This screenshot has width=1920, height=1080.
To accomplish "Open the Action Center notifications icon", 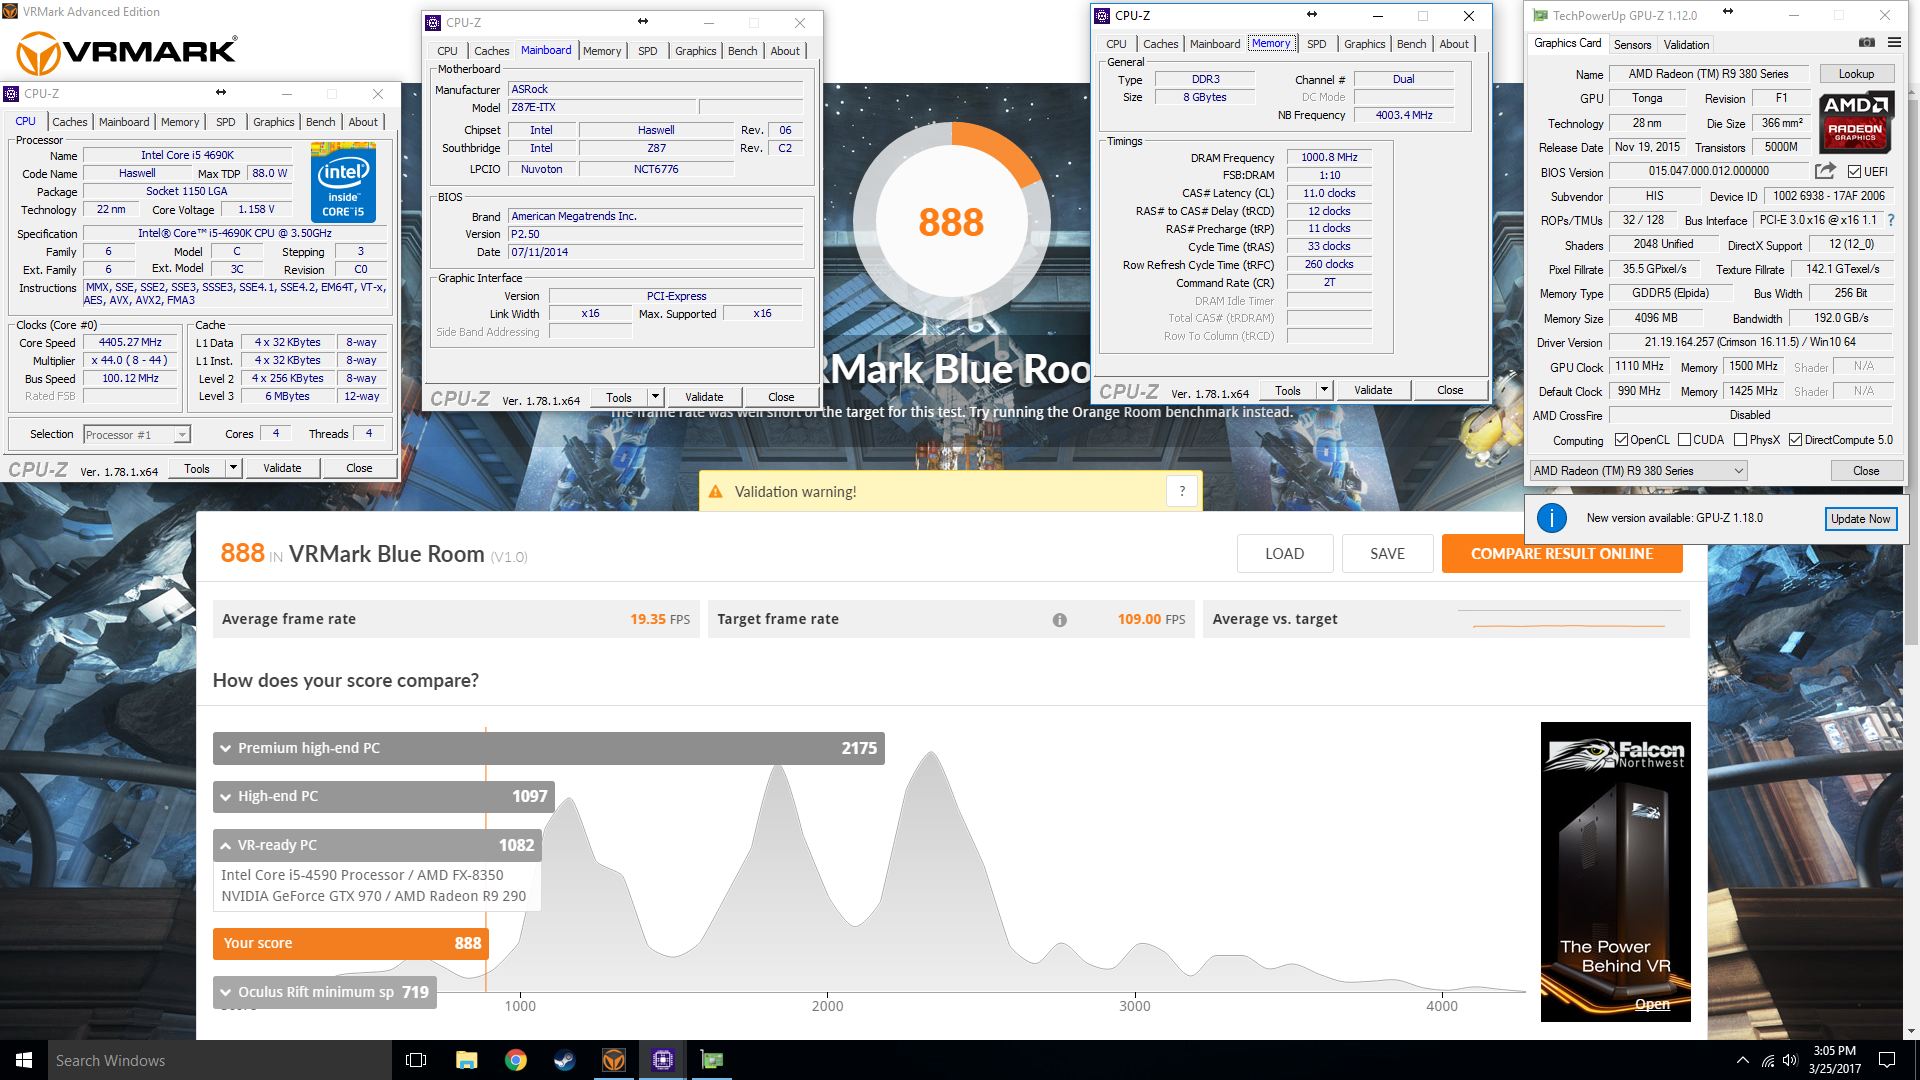I will tap(1887, 1060).
